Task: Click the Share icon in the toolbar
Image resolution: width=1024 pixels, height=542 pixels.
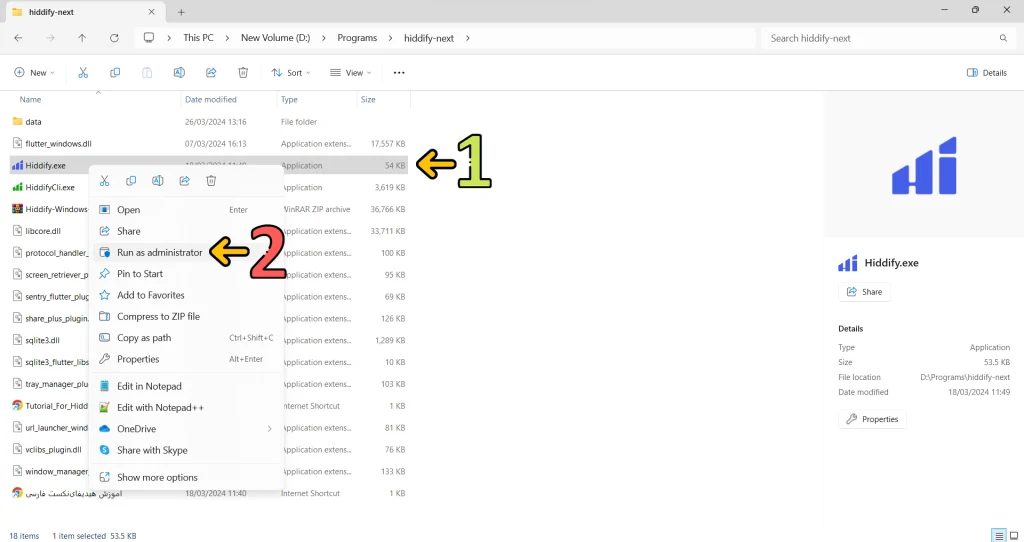Action: tap(211, 72)
